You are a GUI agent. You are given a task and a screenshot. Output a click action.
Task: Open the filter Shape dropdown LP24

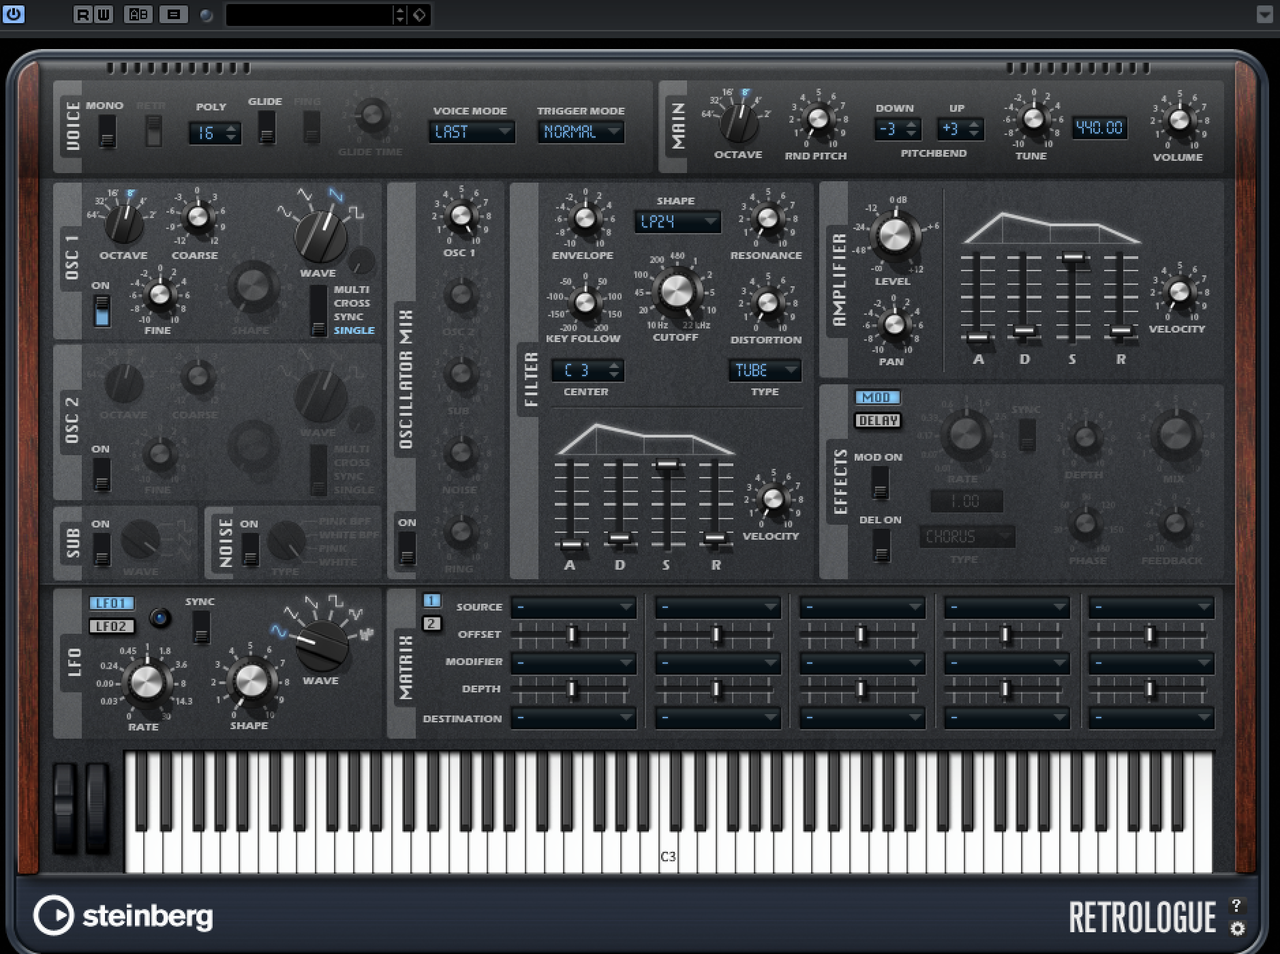pyautogui.click(x=677, y=222)
